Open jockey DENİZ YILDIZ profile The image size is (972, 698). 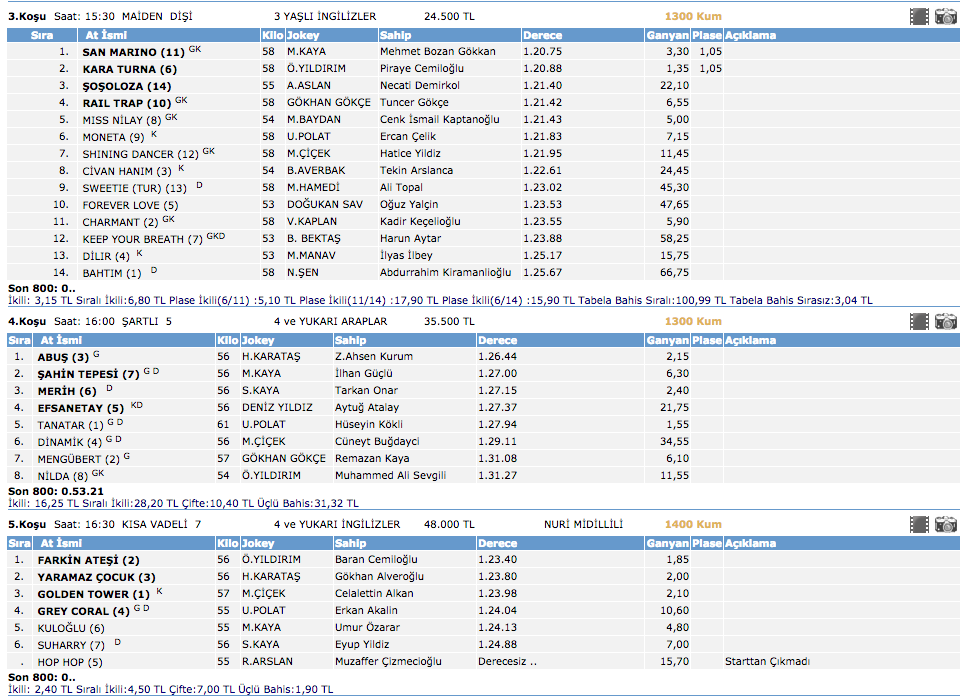coord(277,408)
